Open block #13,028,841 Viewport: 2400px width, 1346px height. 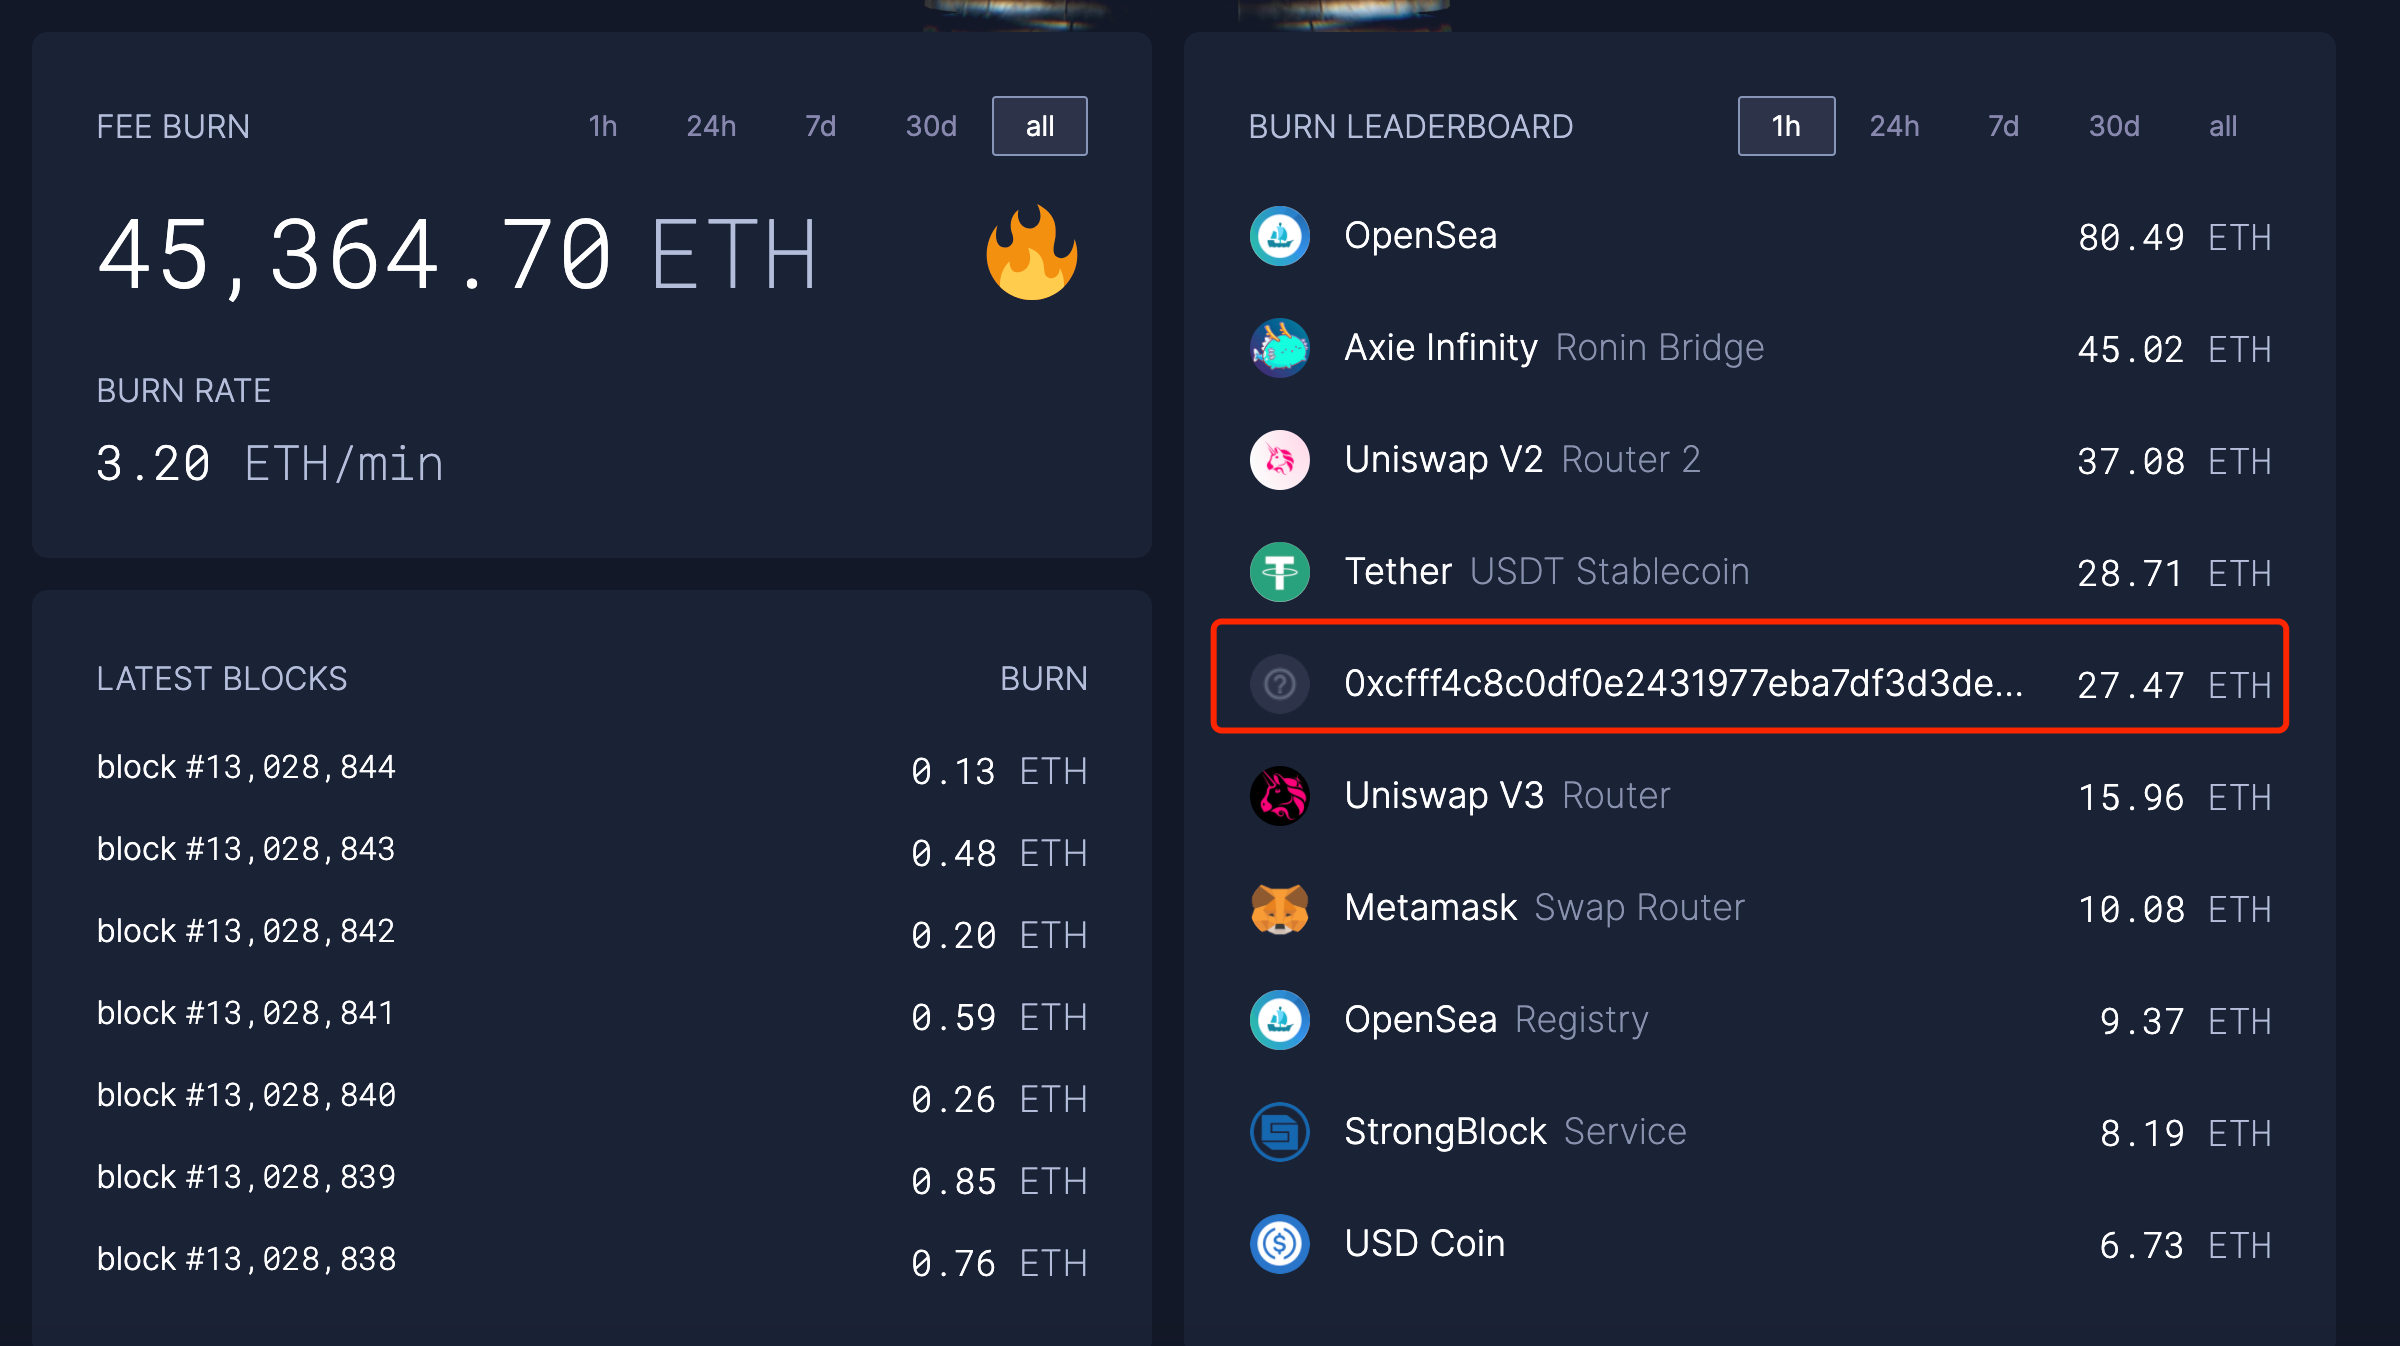click(x=246, y=1013)
